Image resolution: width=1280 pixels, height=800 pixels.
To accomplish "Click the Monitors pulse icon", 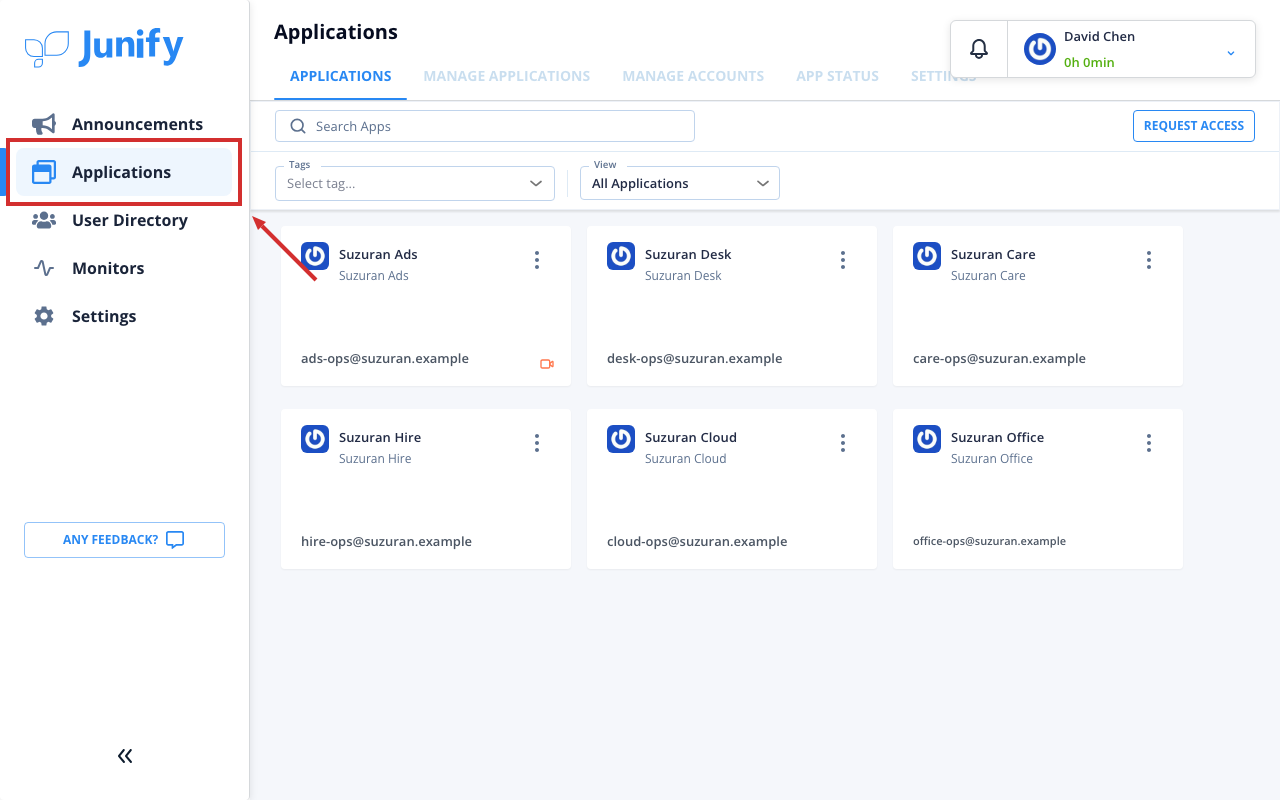I will (x=44, y=268).
